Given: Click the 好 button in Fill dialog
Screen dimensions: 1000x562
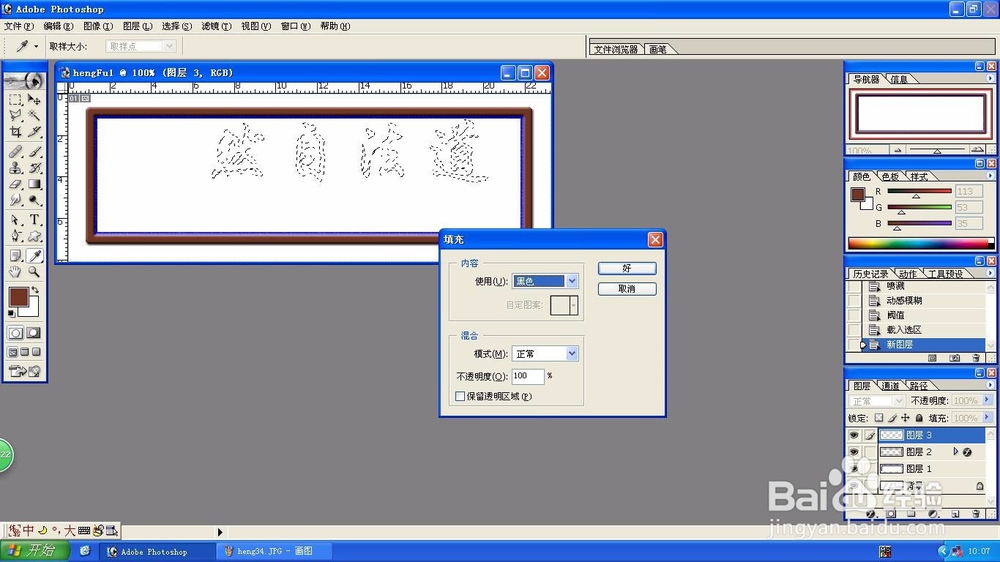Looking at the screenshot, I should tap(627, 268).
